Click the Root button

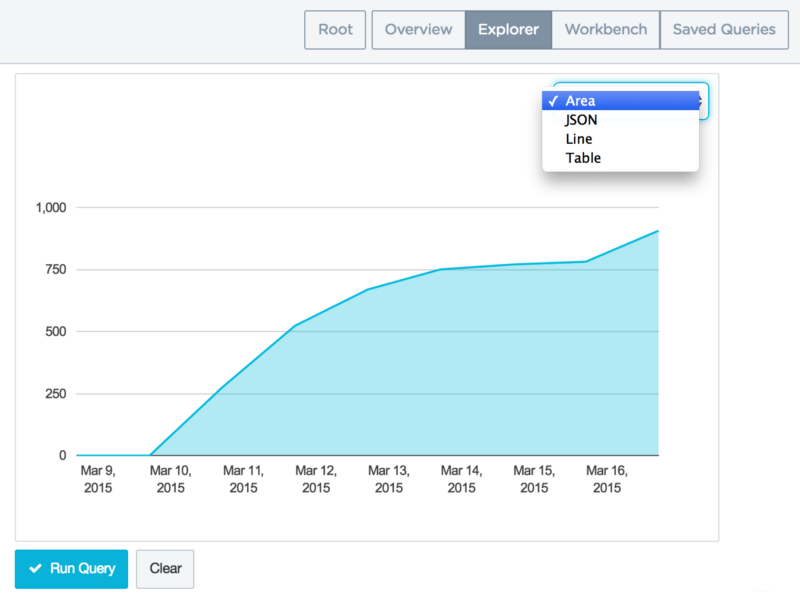pos(335,30)
